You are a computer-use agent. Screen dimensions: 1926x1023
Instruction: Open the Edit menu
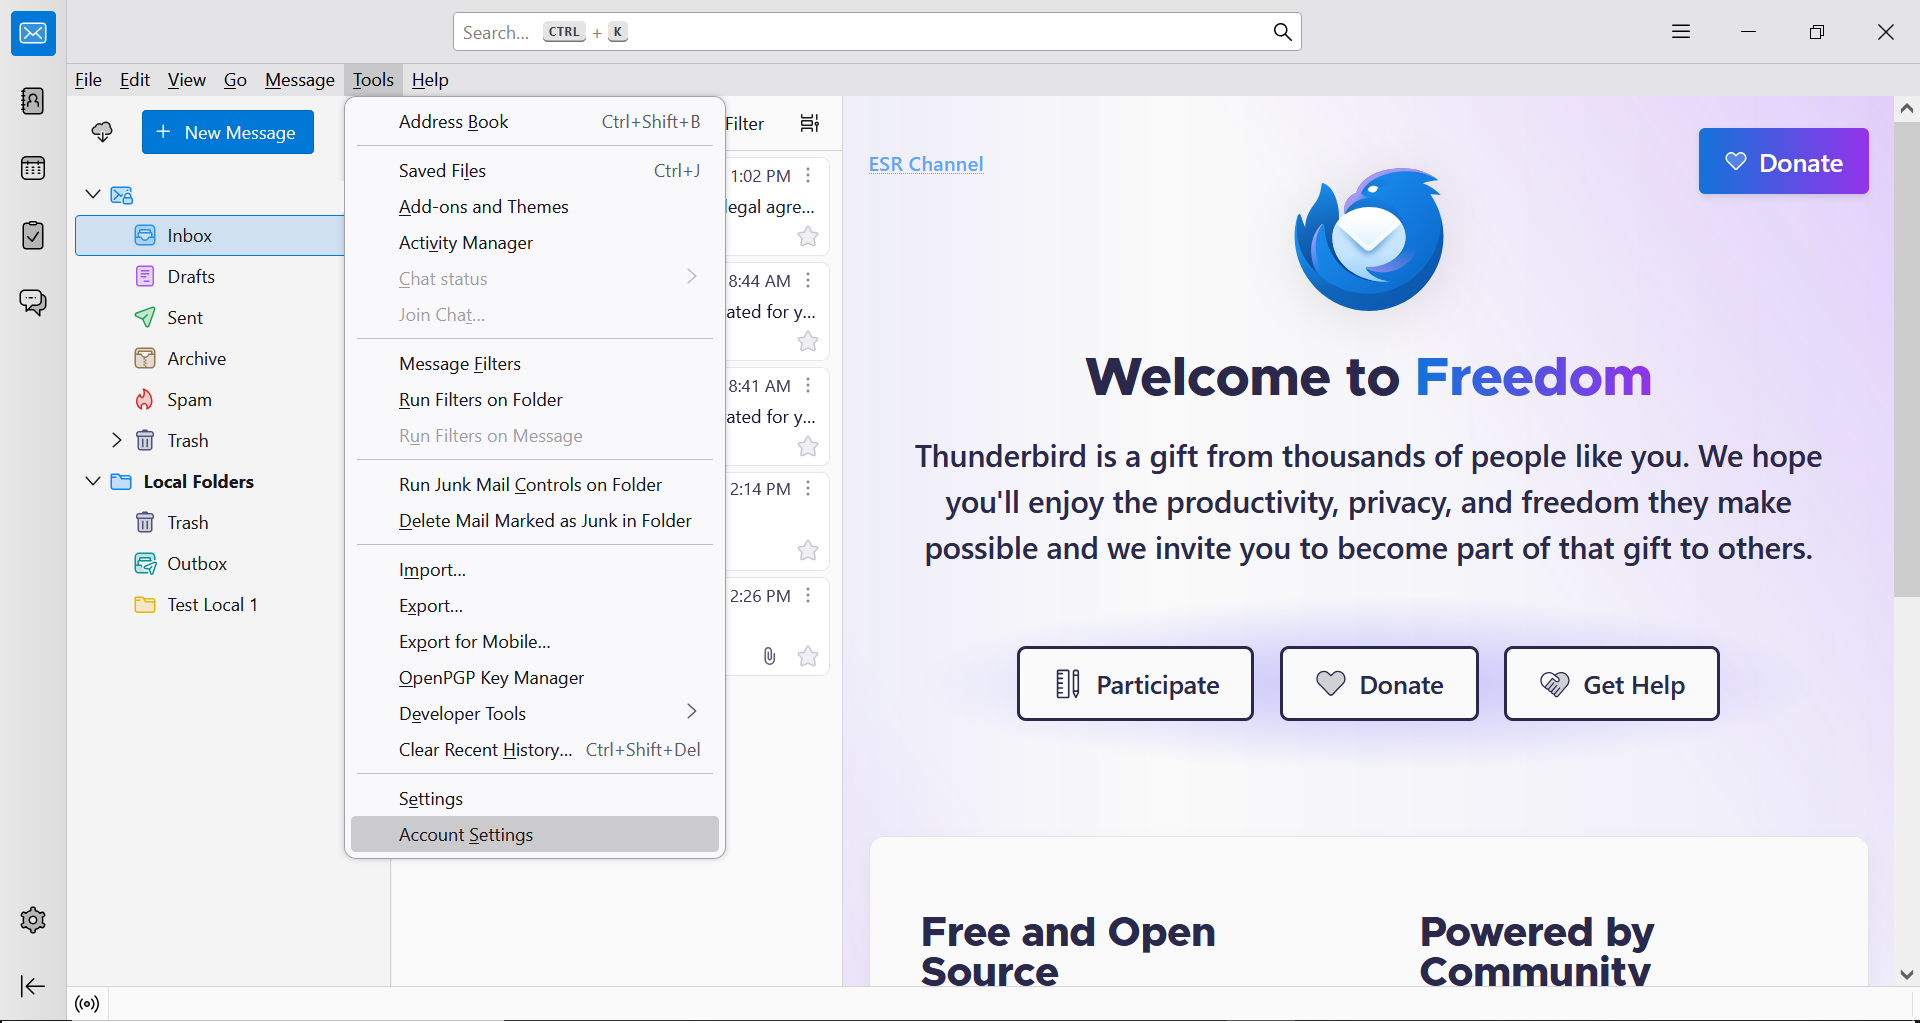click(x=134, y=80)
